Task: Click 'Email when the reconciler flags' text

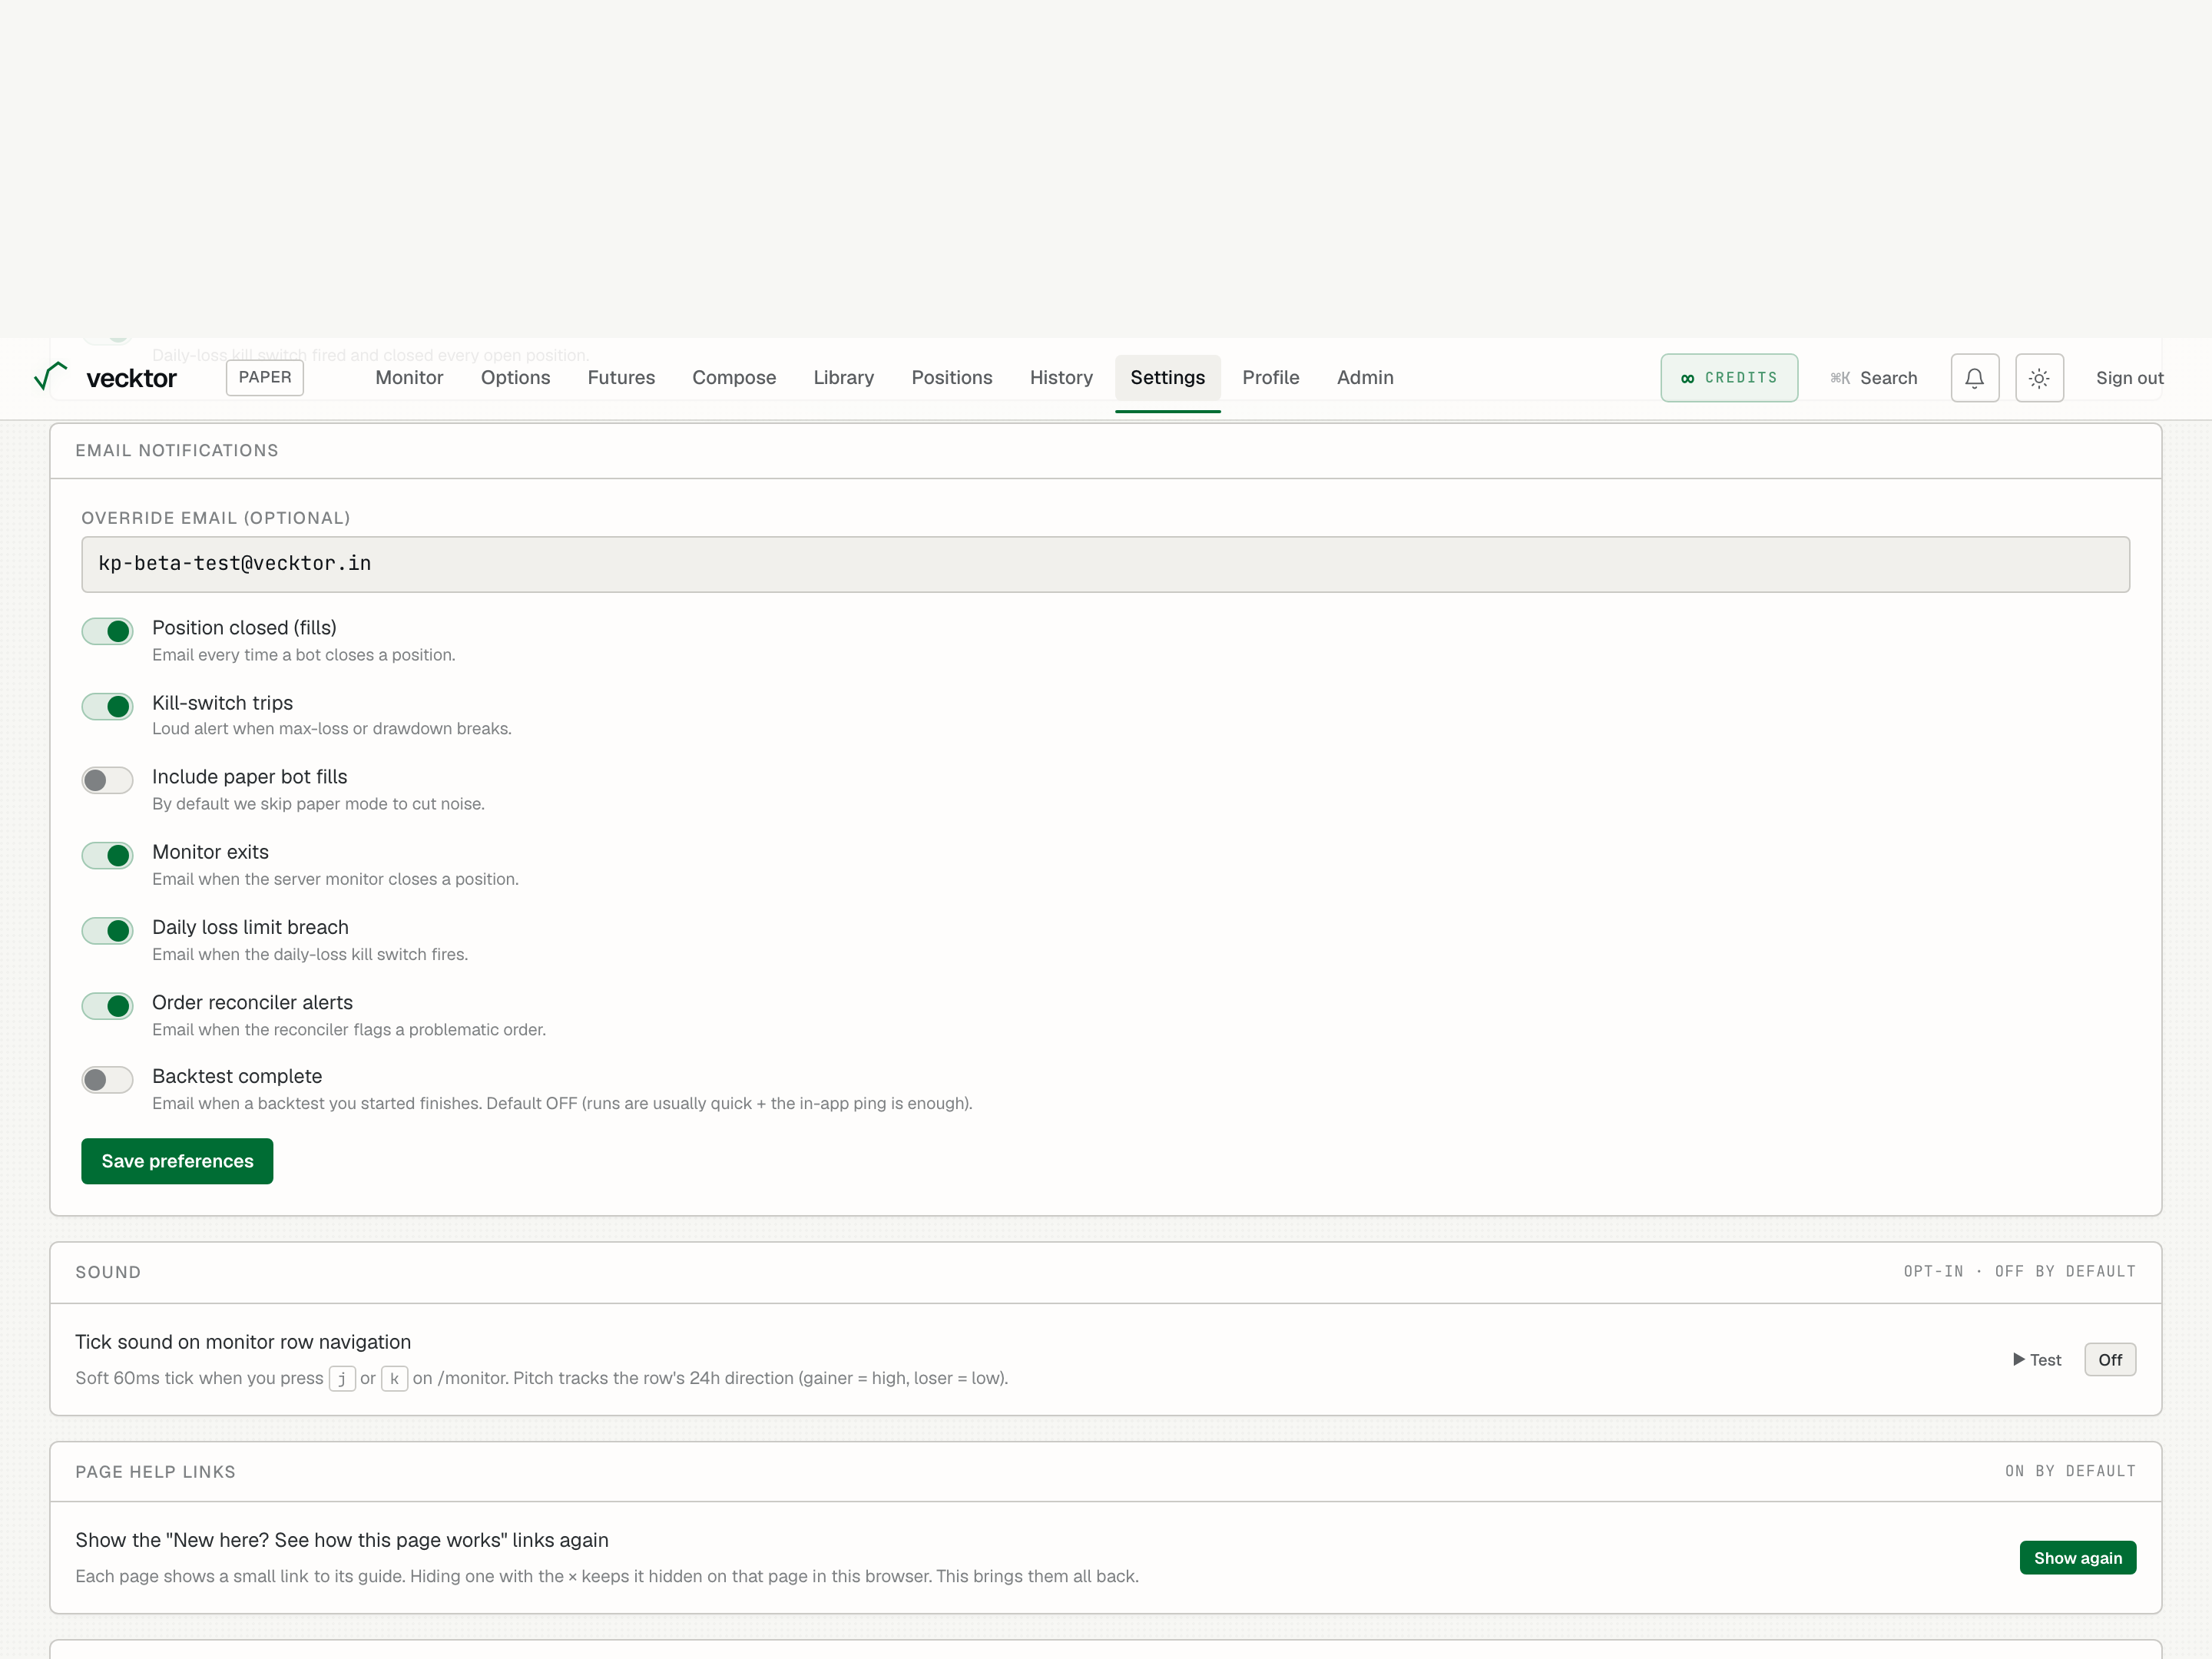Action: click(349, 1030)
